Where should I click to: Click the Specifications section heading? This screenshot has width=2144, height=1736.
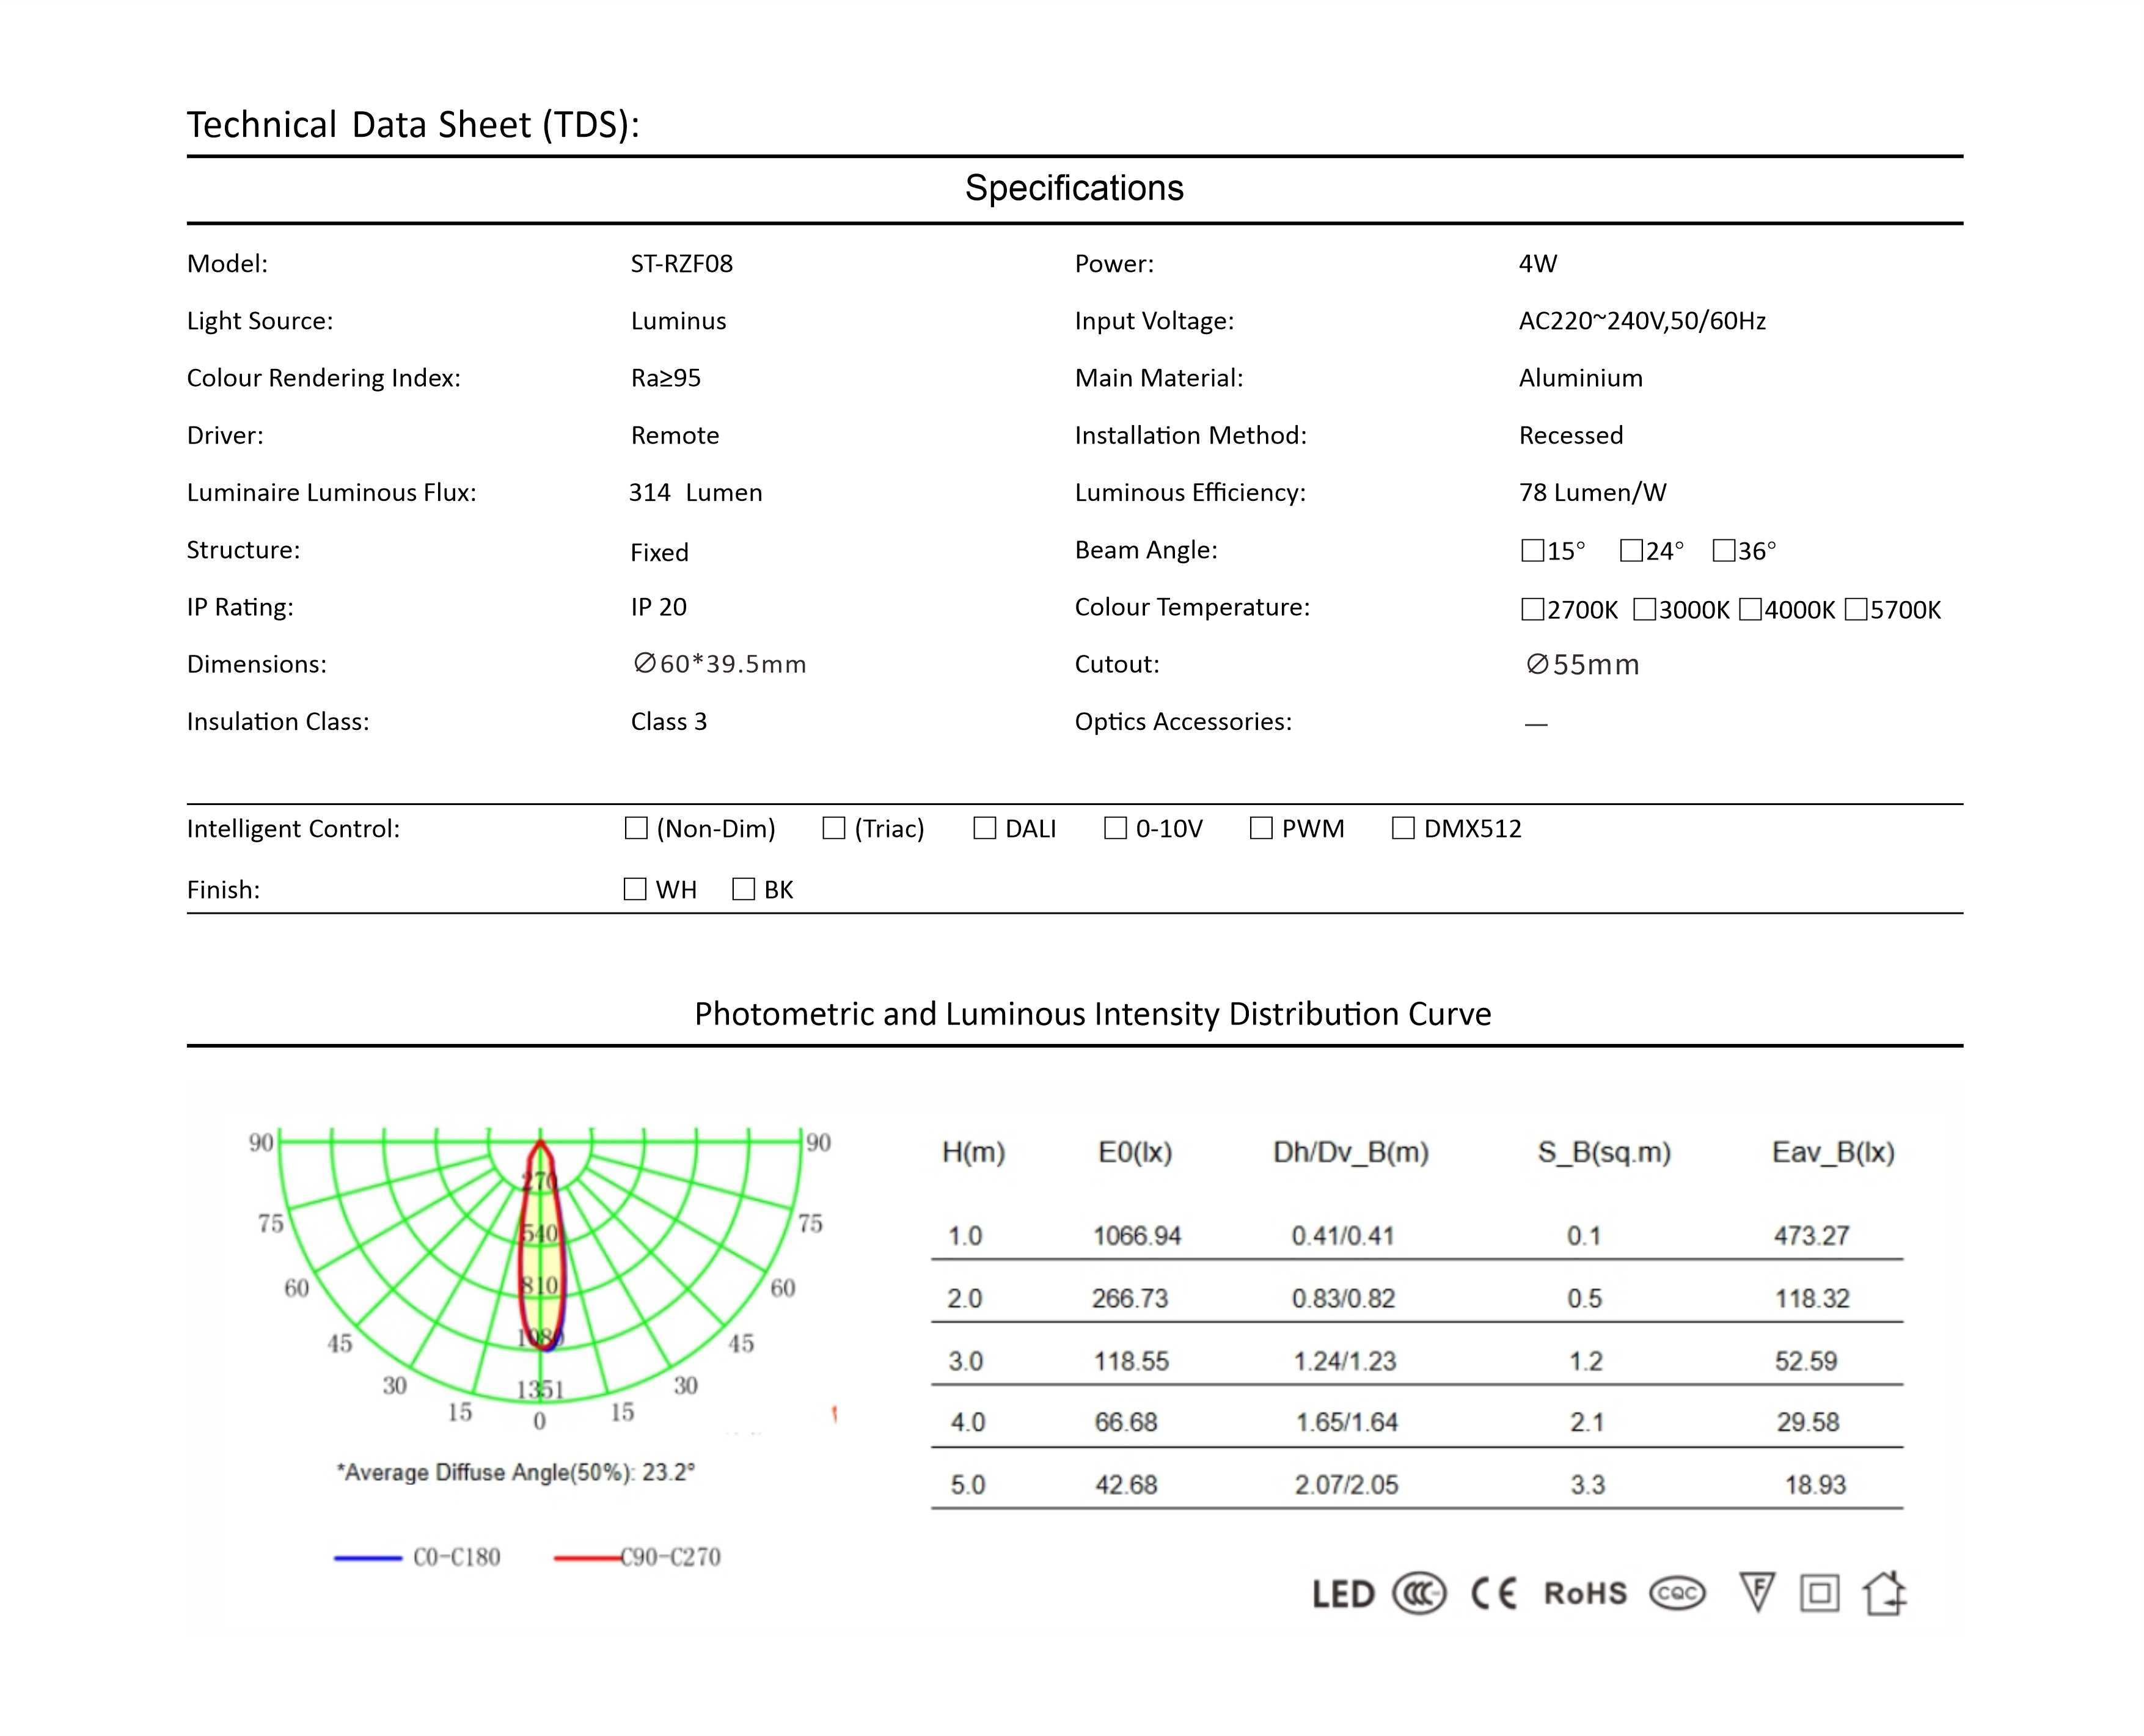[x=1074, y=188]
